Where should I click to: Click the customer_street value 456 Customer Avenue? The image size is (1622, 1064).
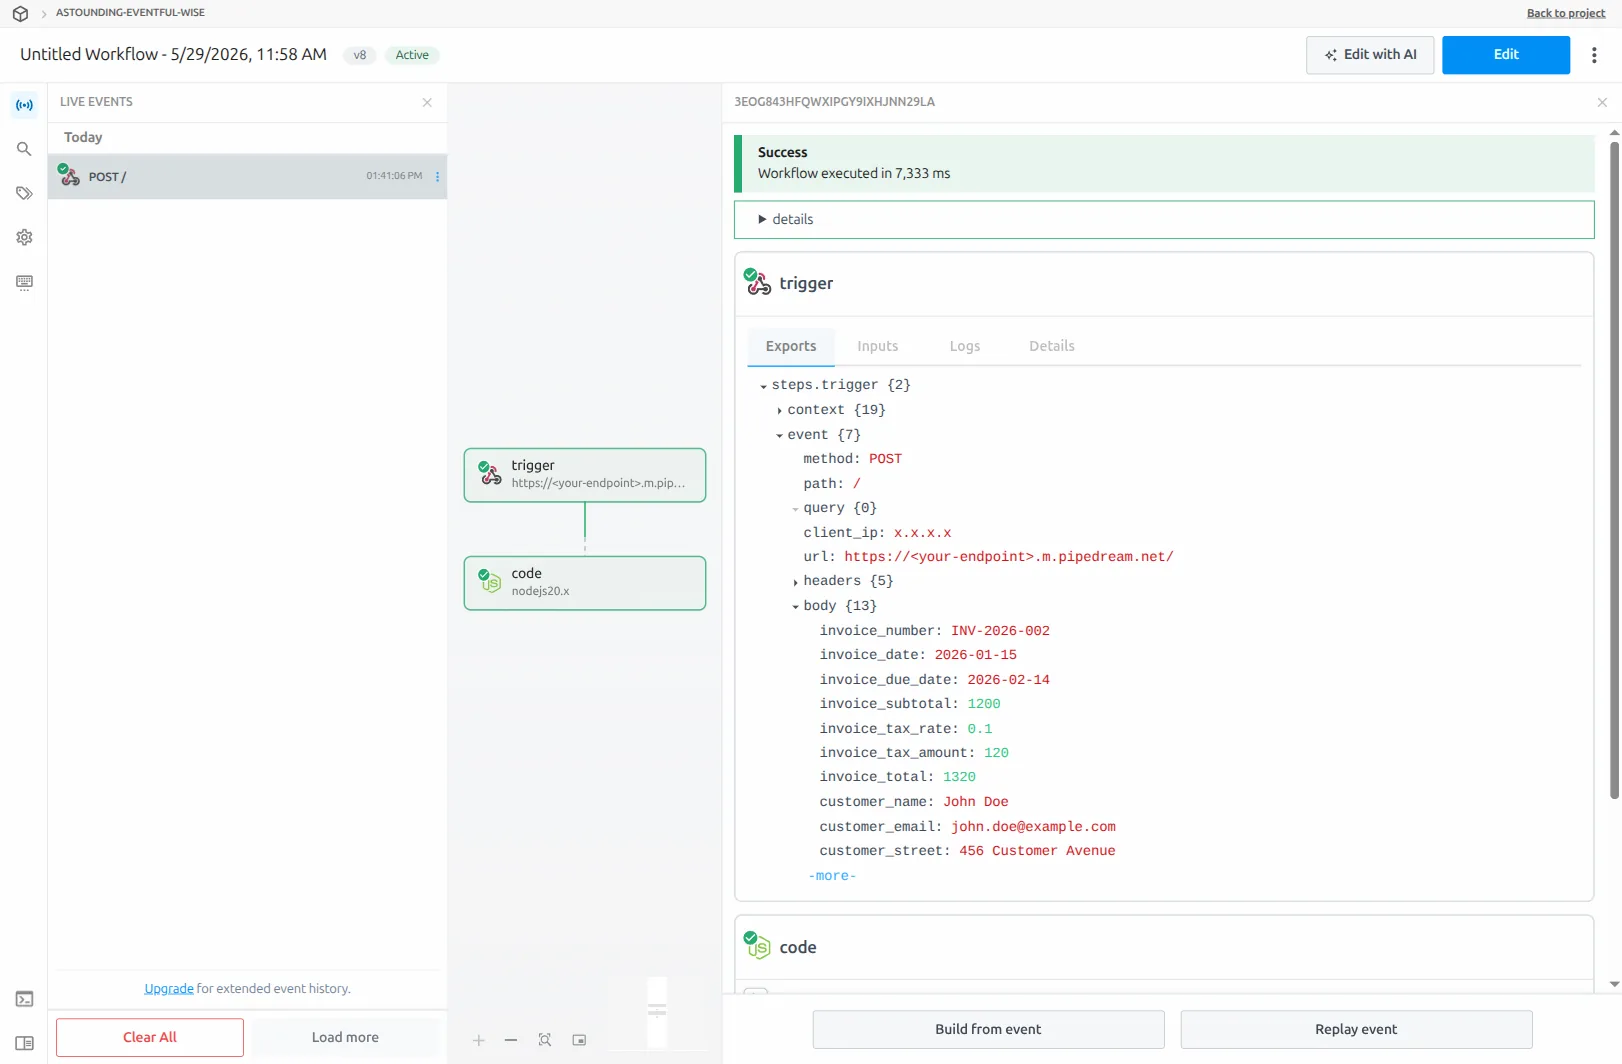tap(1037, 851)
